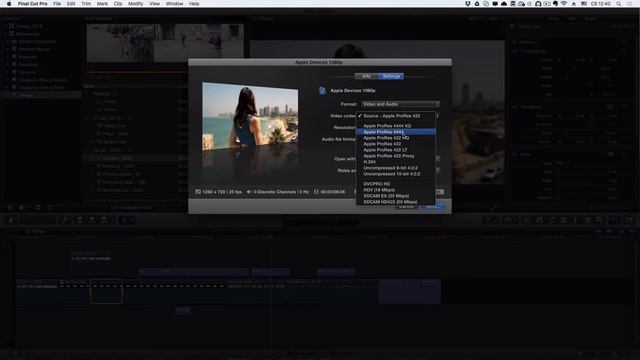Choose XDCAM HD422 (50 Mbps) codec

coord(396,202)
